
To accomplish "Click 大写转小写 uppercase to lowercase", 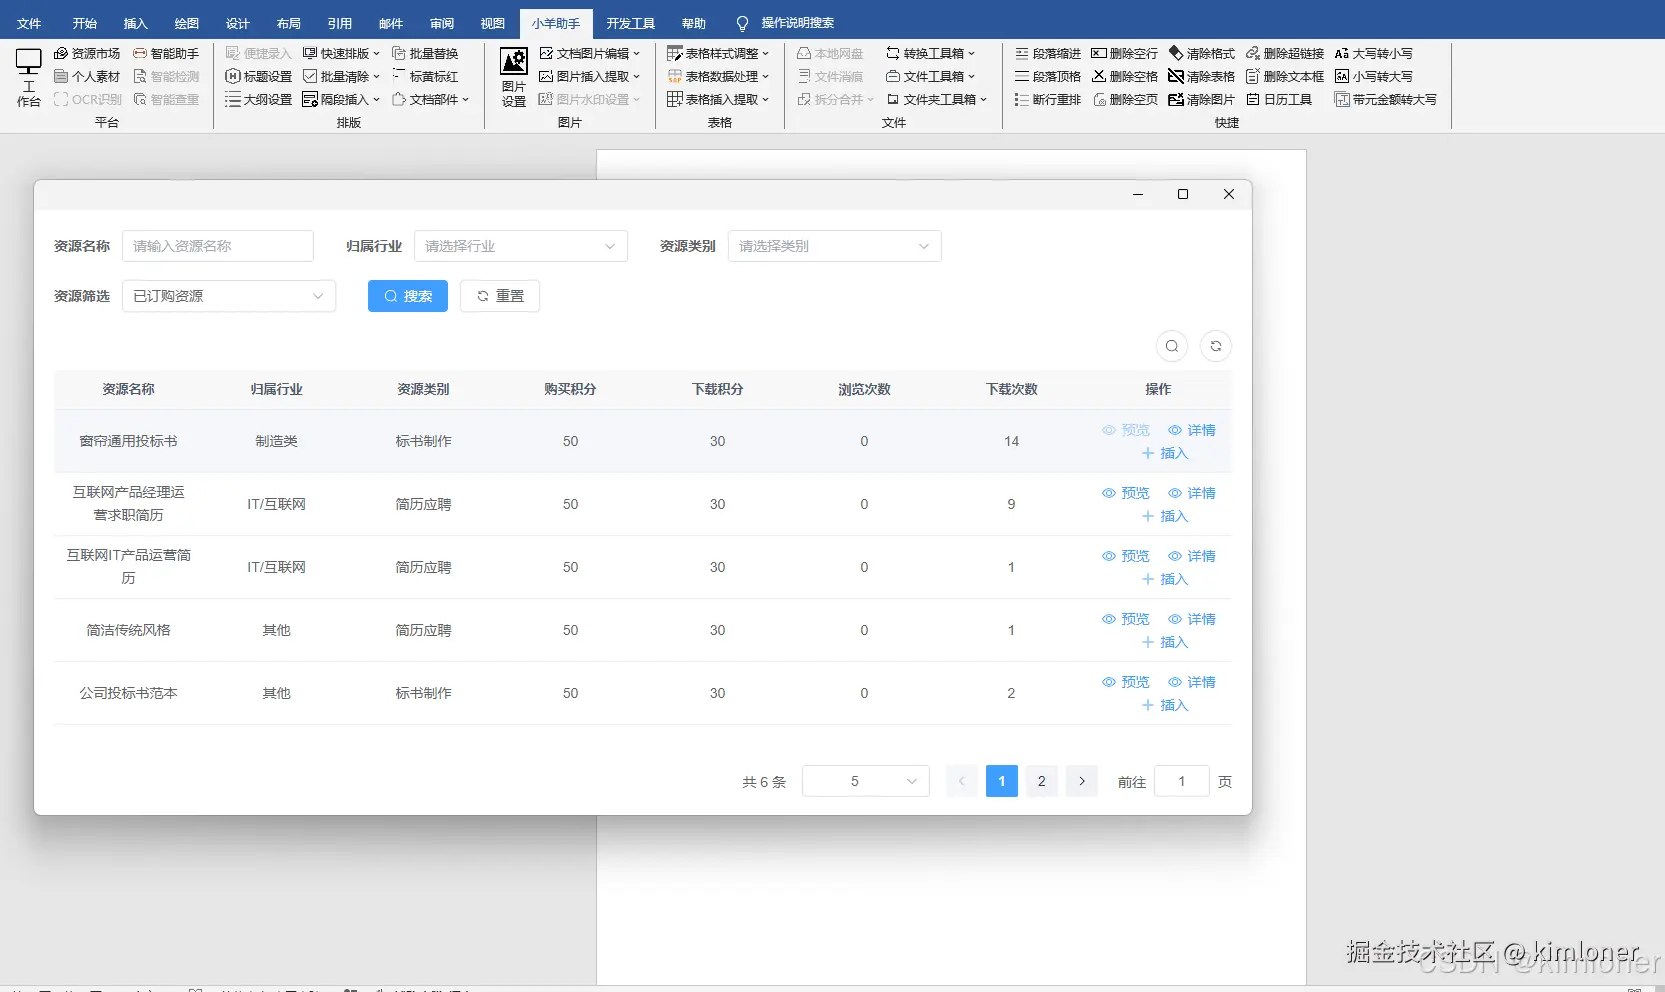I will click(1374, 53).
